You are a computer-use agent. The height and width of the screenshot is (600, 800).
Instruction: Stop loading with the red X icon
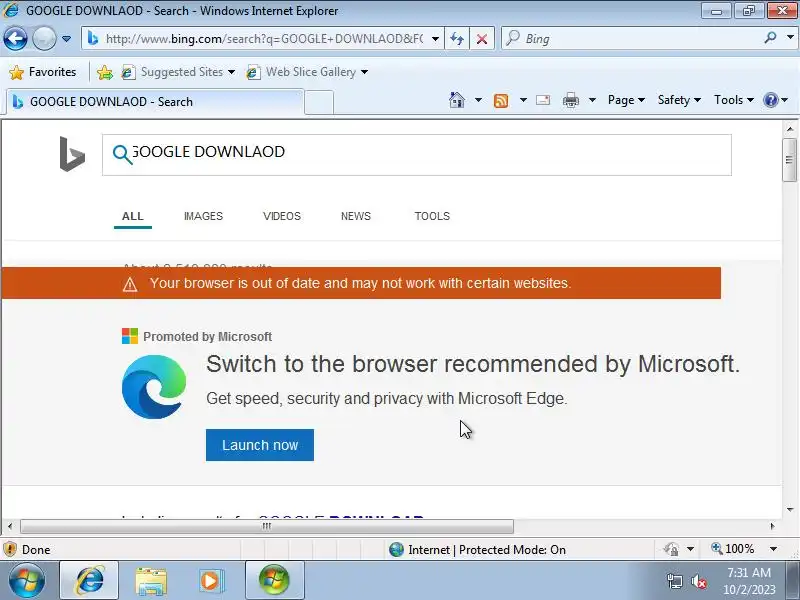(x=482, y=39)
